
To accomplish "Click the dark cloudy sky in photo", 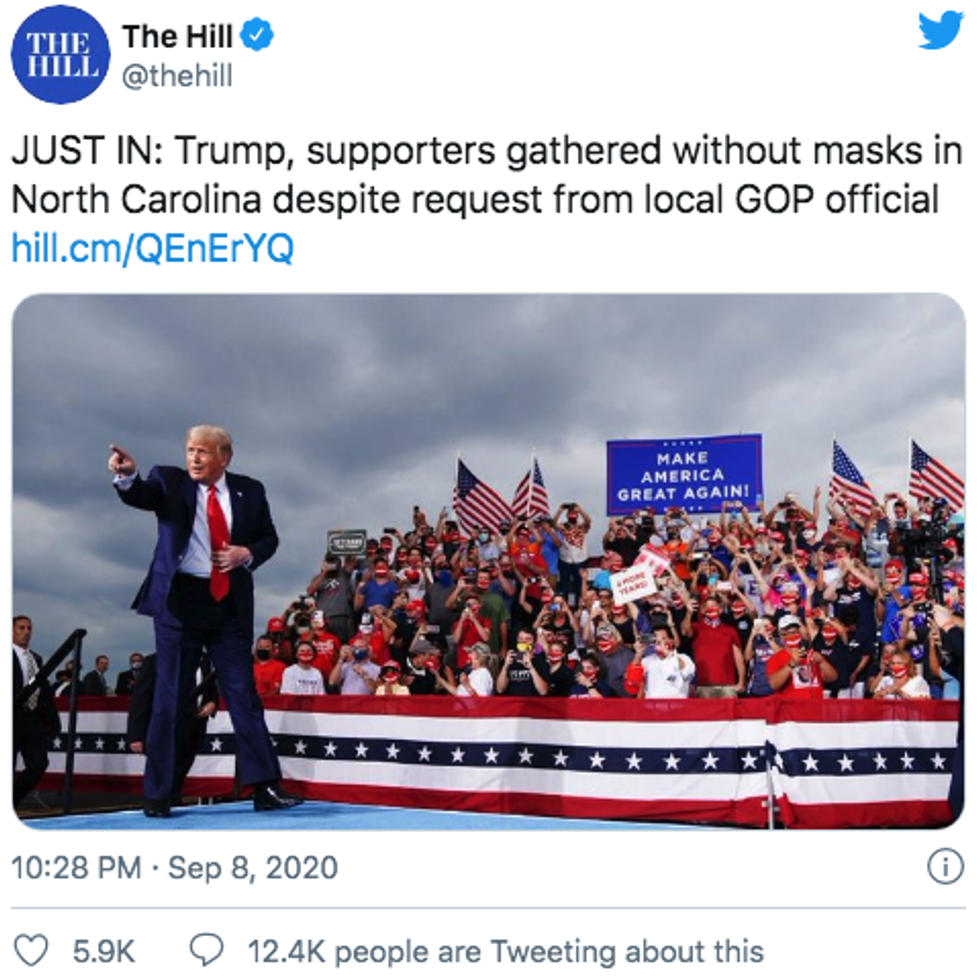I will pyautogui.click(x=400, y=380).
